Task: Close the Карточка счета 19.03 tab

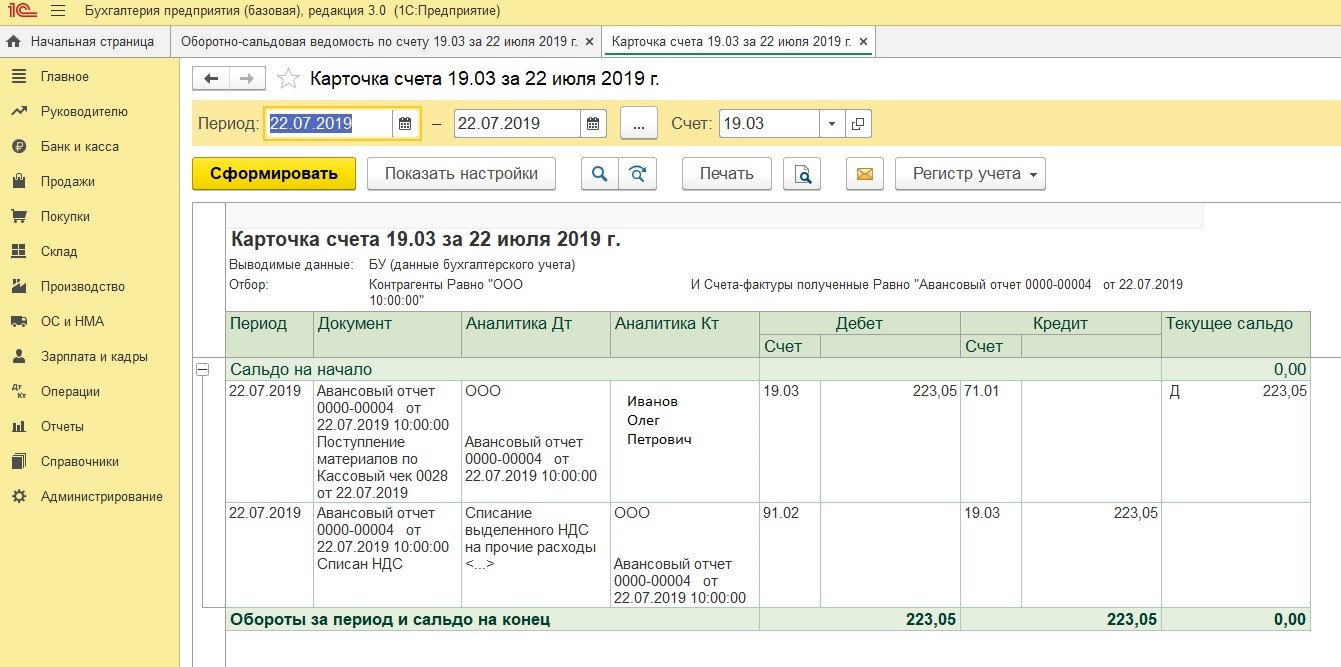Action: click(862, 41)
